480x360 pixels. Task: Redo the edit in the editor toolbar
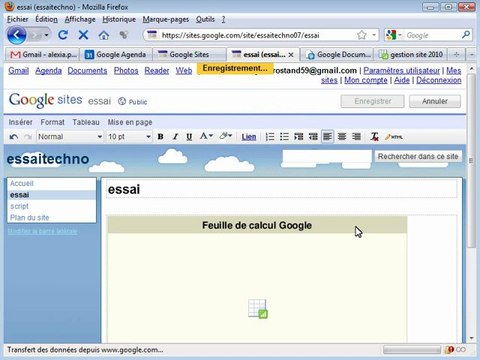pos(28,137)
